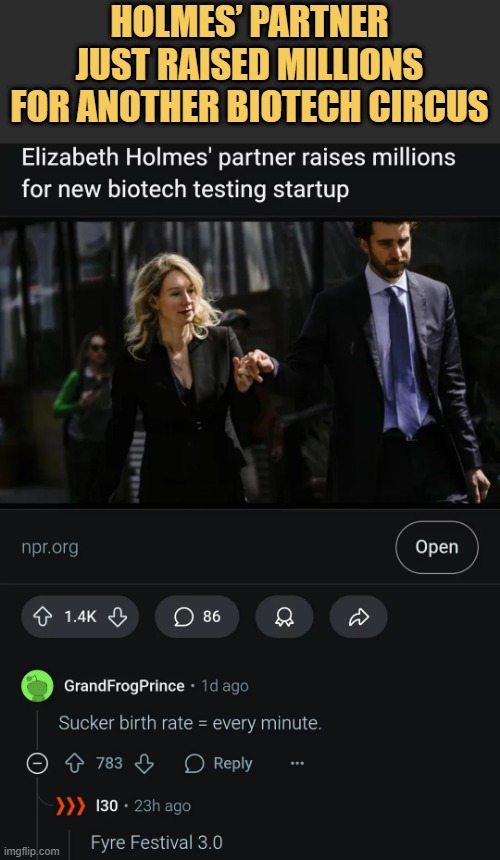
Task: Open the 86 comments speech bubble
Action: [197, 617]
